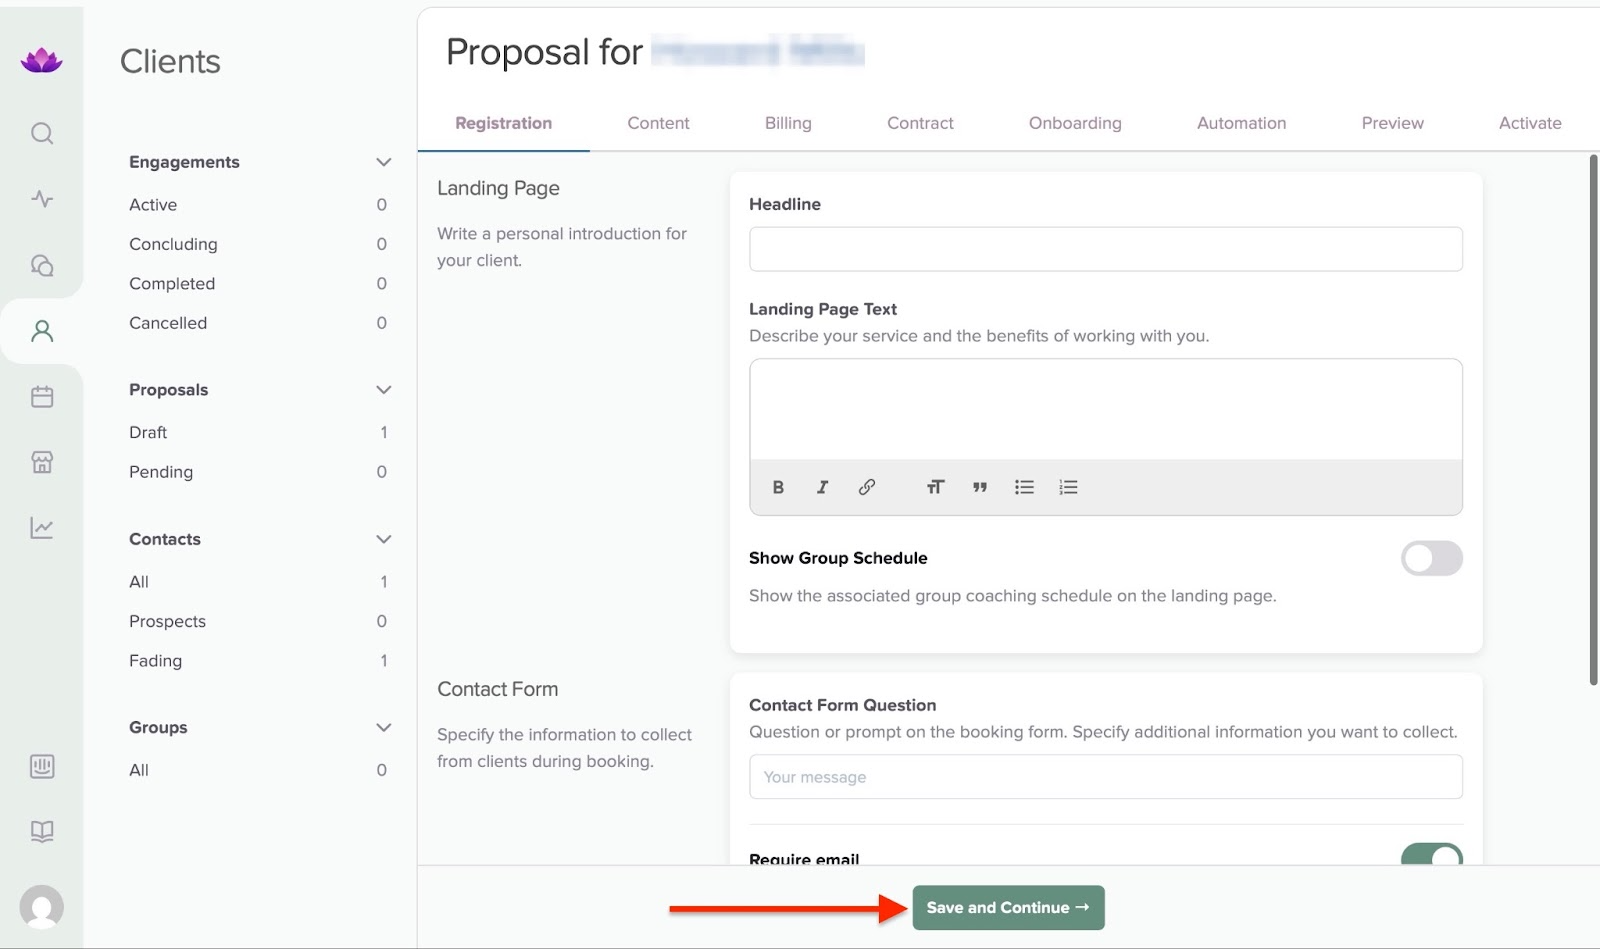Viewport: 1600px width, 949px height.
Task: Click the Contacts section heading
Action: pos(165,539)
